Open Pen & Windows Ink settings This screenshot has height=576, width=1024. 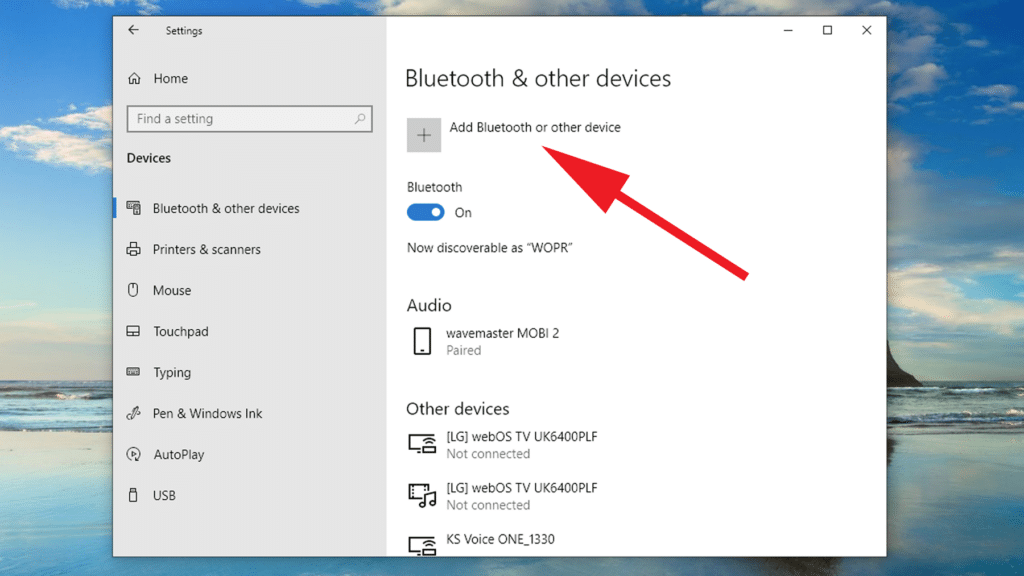[207, 413]
